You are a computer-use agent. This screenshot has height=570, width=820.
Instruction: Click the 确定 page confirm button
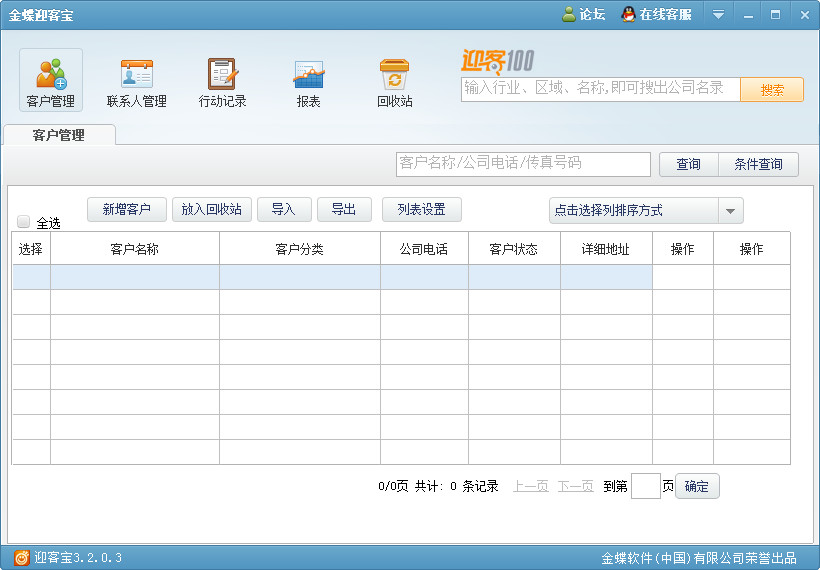(697, 486)
